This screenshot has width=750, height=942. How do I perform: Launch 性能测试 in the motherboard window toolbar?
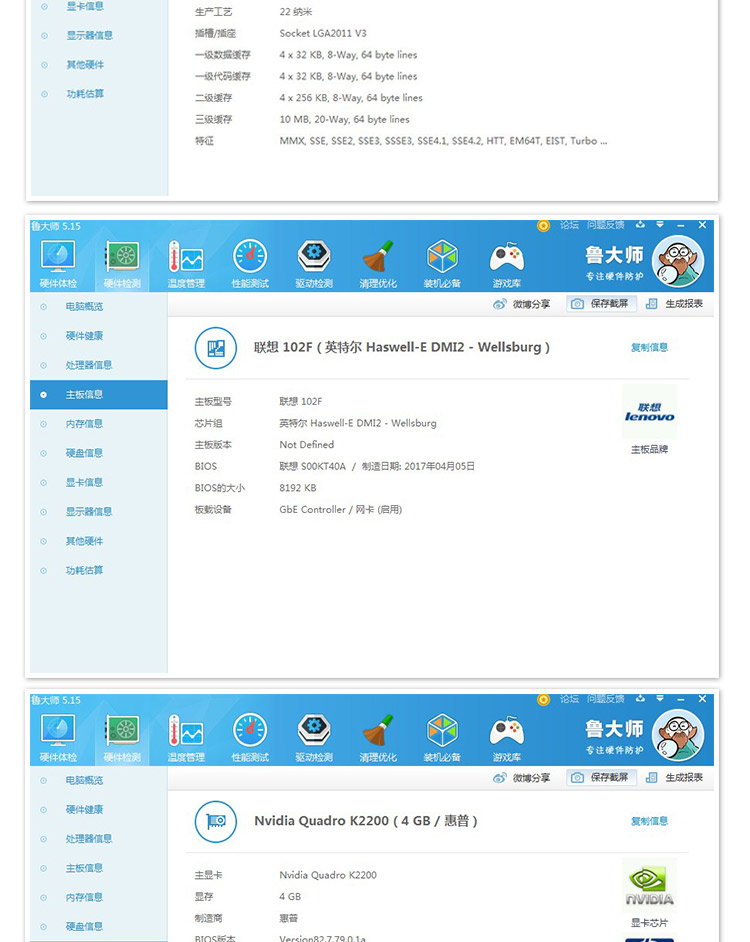[x=250, y=264]
